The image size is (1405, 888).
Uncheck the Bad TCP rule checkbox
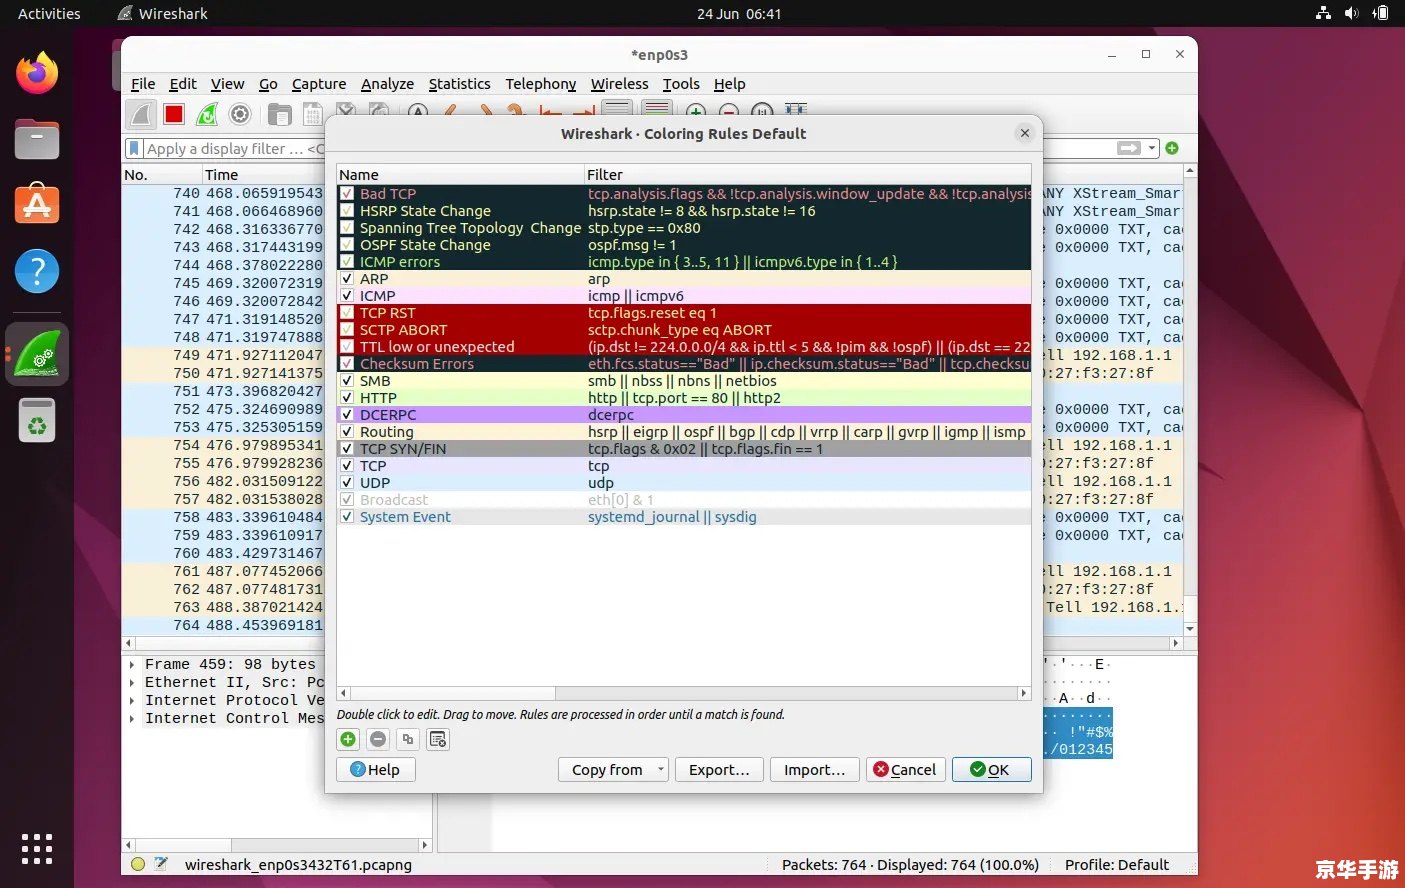coord(347,194)
